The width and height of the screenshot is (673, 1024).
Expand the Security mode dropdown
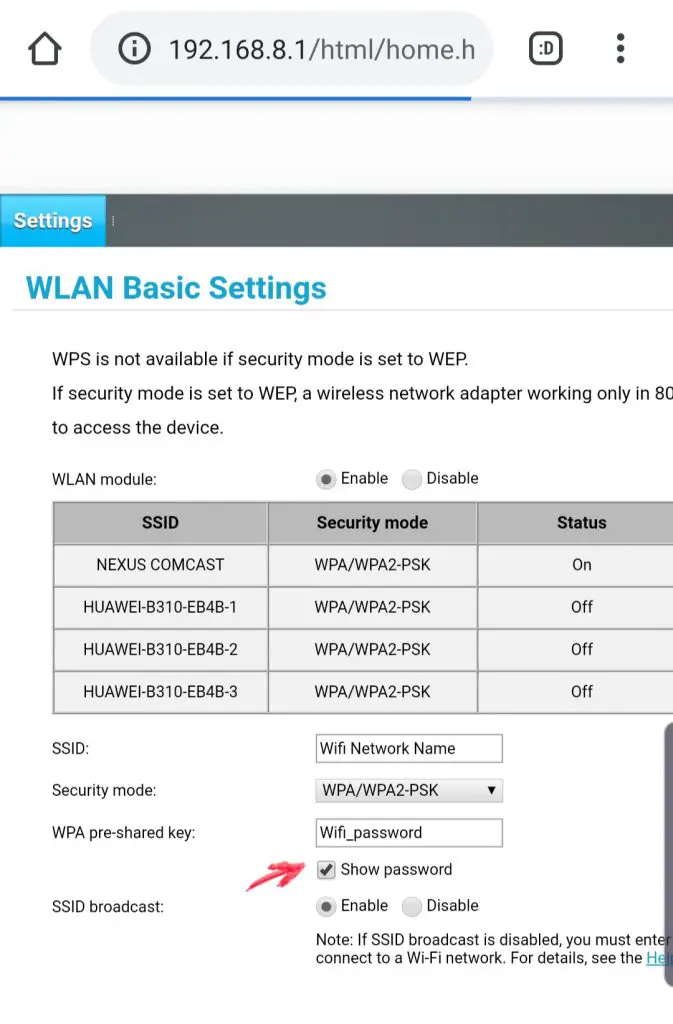point(408,790)
